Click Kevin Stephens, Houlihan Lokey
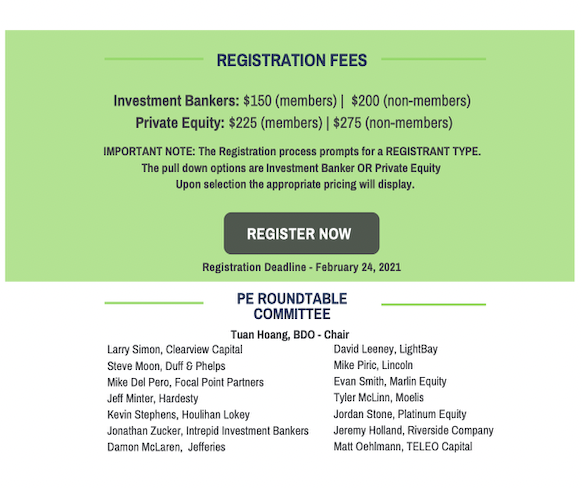This screenshot has width=582, height=488. coord(179,415)
